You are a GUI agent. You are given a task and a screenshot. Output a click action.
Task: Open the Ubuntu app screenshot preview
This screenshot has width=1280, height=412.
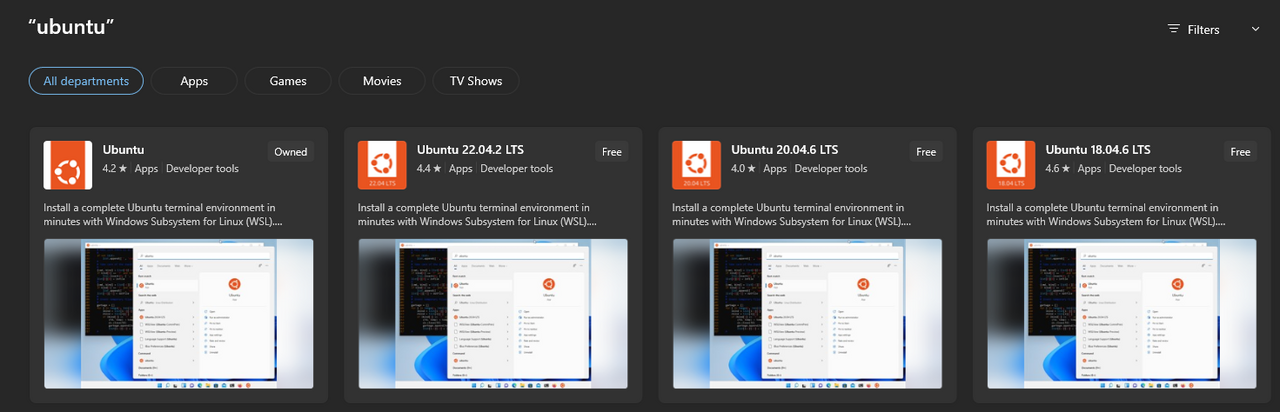tap(178, 313)
